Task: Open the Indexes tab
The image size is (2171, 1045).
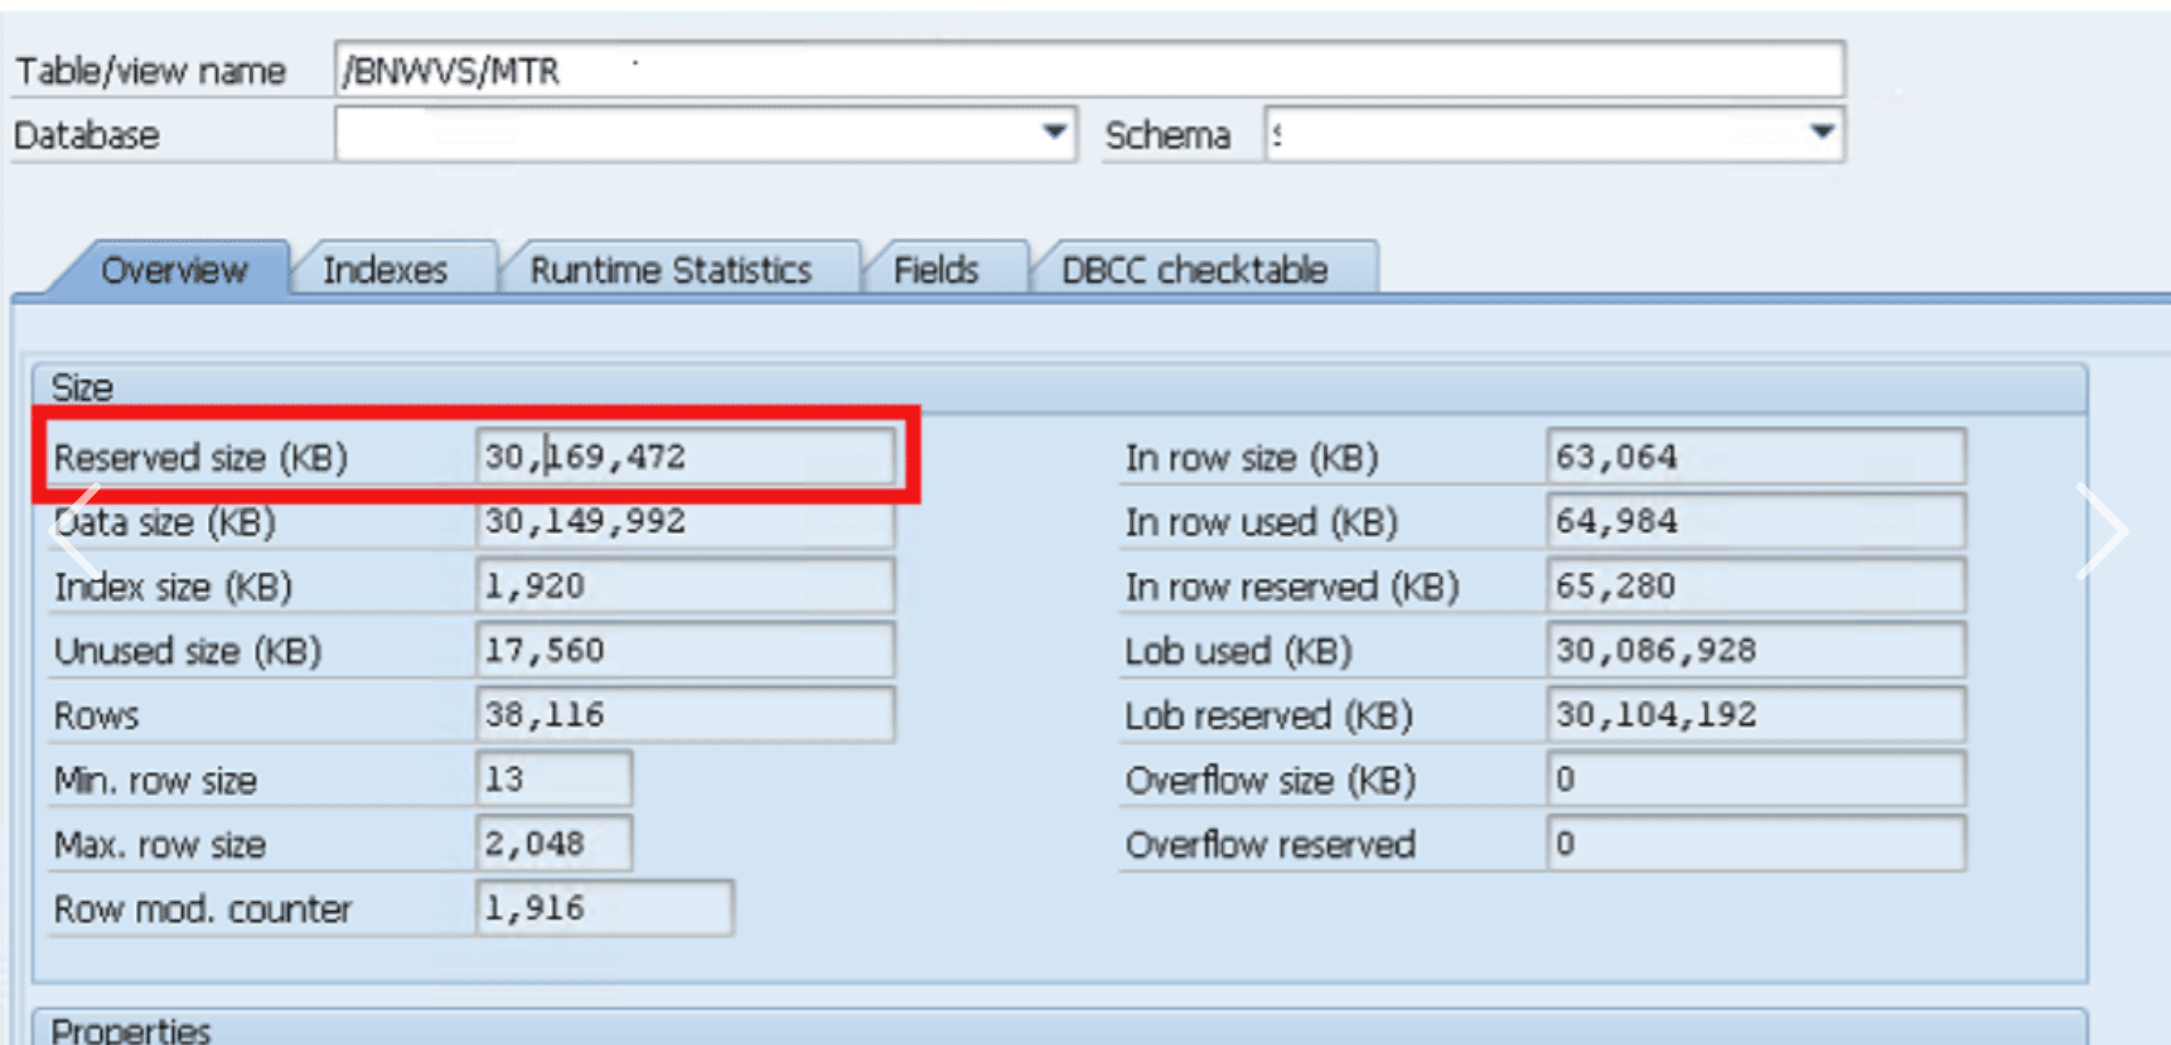Action: 385,270
